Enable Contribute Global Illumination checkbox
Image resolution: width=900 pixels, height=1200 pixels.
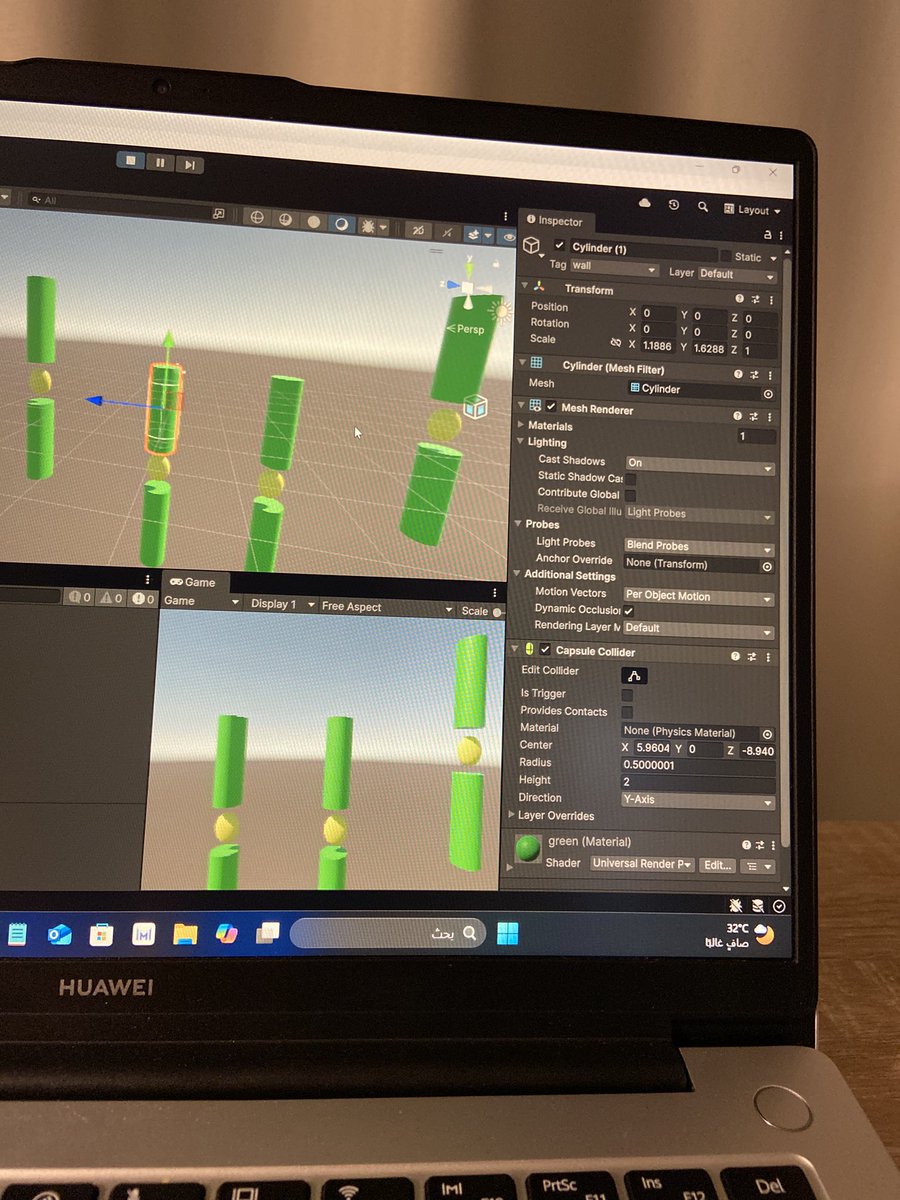[630, 495]
